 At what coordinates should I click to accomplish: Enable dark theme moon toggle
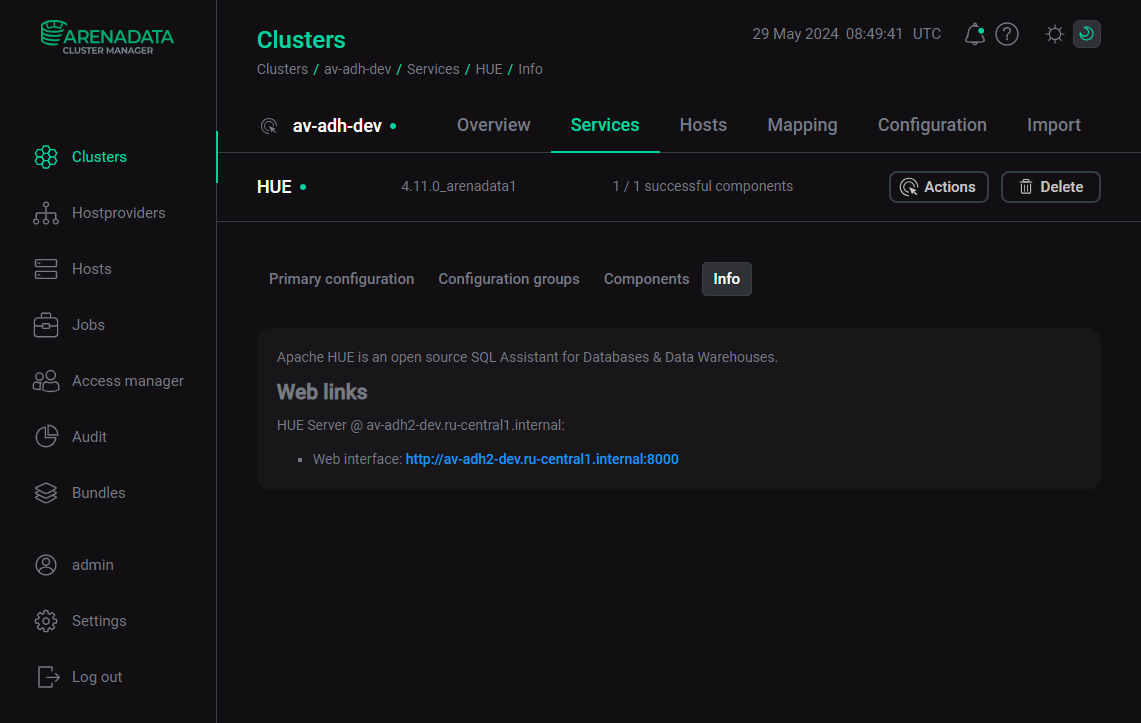tap(1087, 35)
